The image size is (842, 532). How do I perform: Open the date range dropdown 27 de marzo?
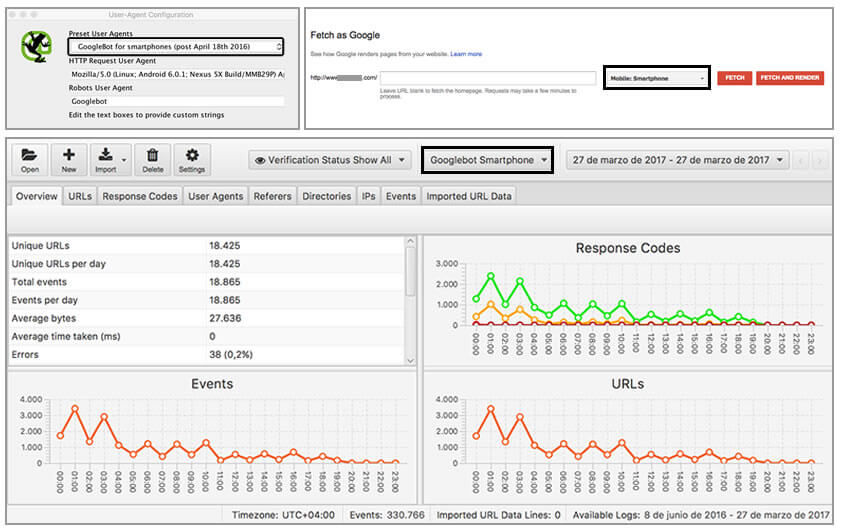(x=677, y=160)
